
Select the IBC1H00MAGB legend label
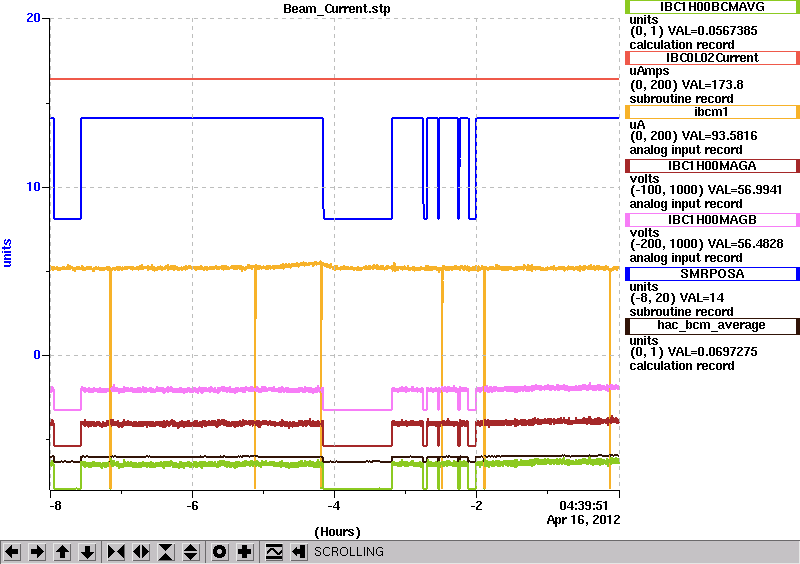[712, 220]
